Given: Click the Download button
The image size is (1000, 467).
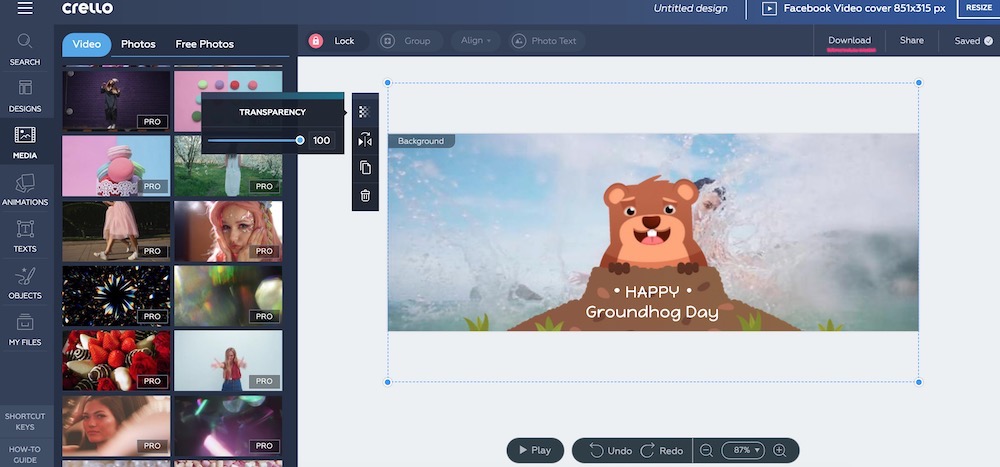Looking at the screenshot, I should (x=849, y=40).
